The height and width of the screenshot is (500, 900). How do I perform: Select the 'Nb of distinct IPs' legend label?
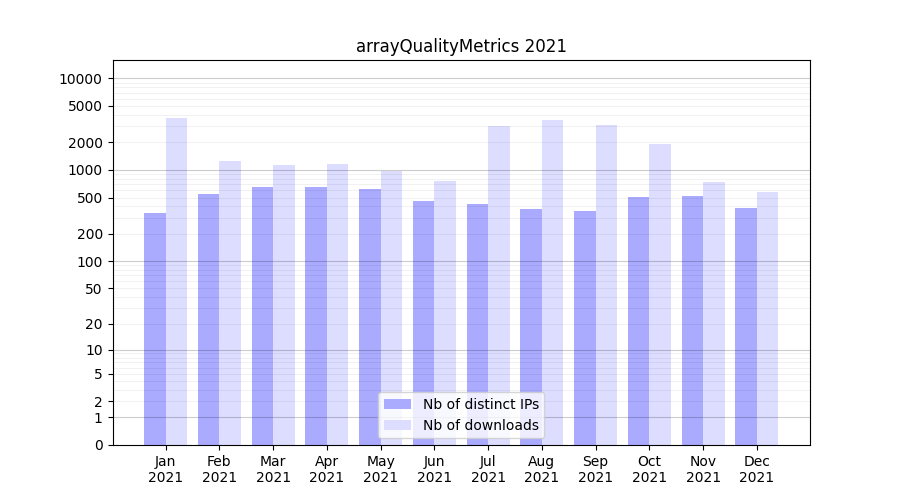[x=481, y=404]
